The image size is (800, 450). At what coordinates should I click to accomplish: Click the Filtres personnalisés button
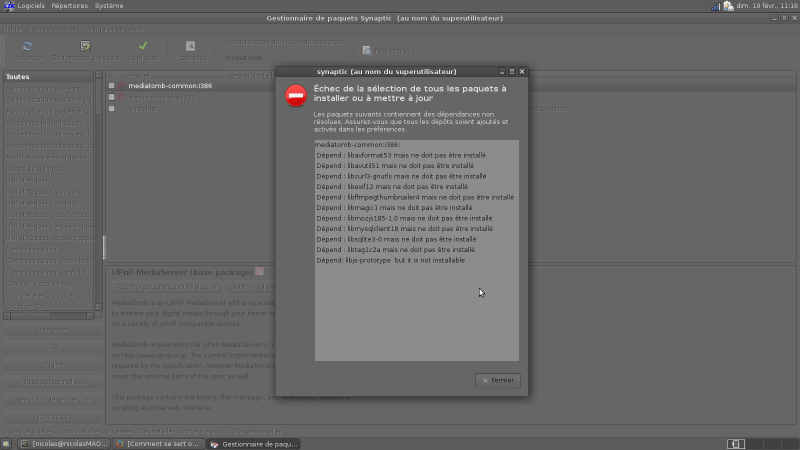pyautogui.click(x=53, y=382)
